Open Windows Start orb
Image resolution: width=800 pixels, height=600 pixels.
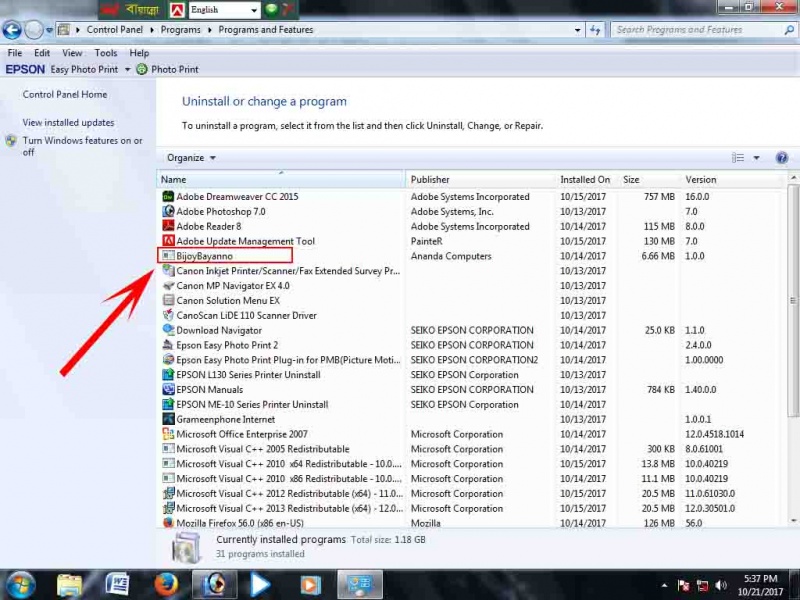(21, 585)
